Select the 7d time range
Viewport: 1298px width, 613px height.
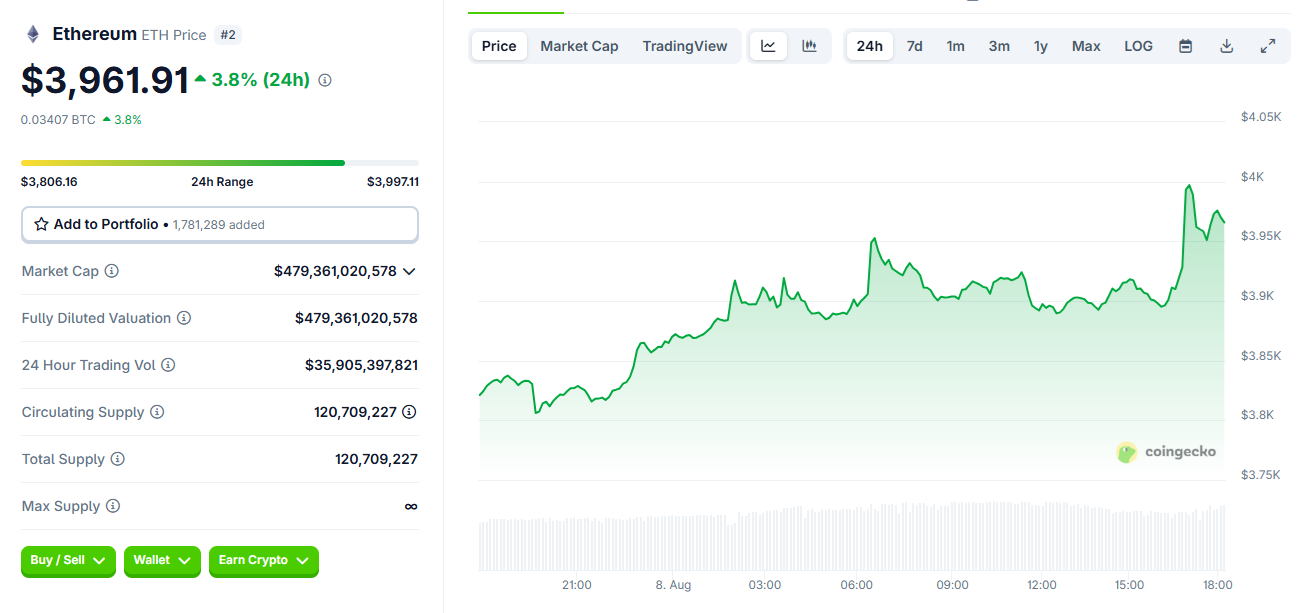(x=914, y=46)
